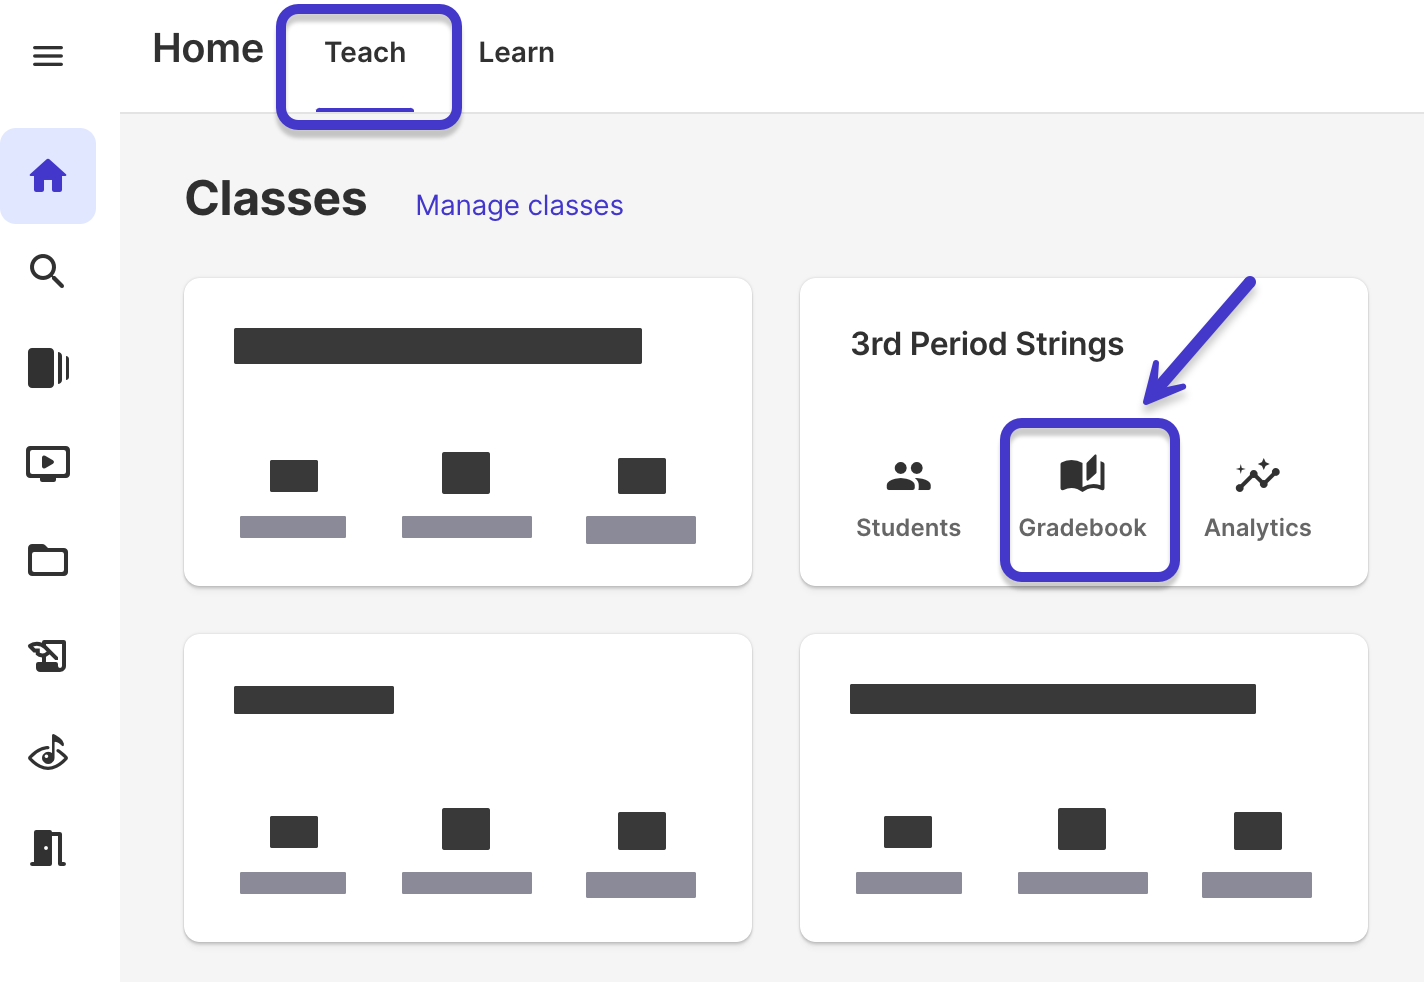The height and width of the screenshot is (982, 1424).
Task: Toggle the hamburger menu open
Action: click(x=48, y=56)
